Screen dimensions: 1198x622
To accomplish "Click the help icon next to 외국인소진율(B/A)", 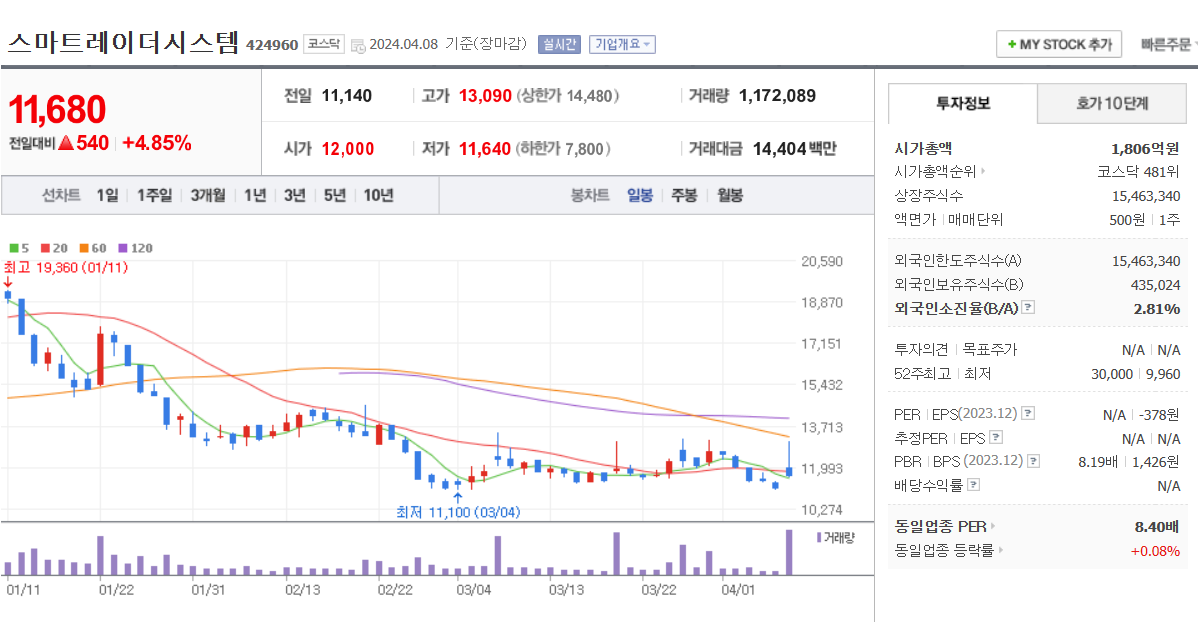I will pos(1028,307).
